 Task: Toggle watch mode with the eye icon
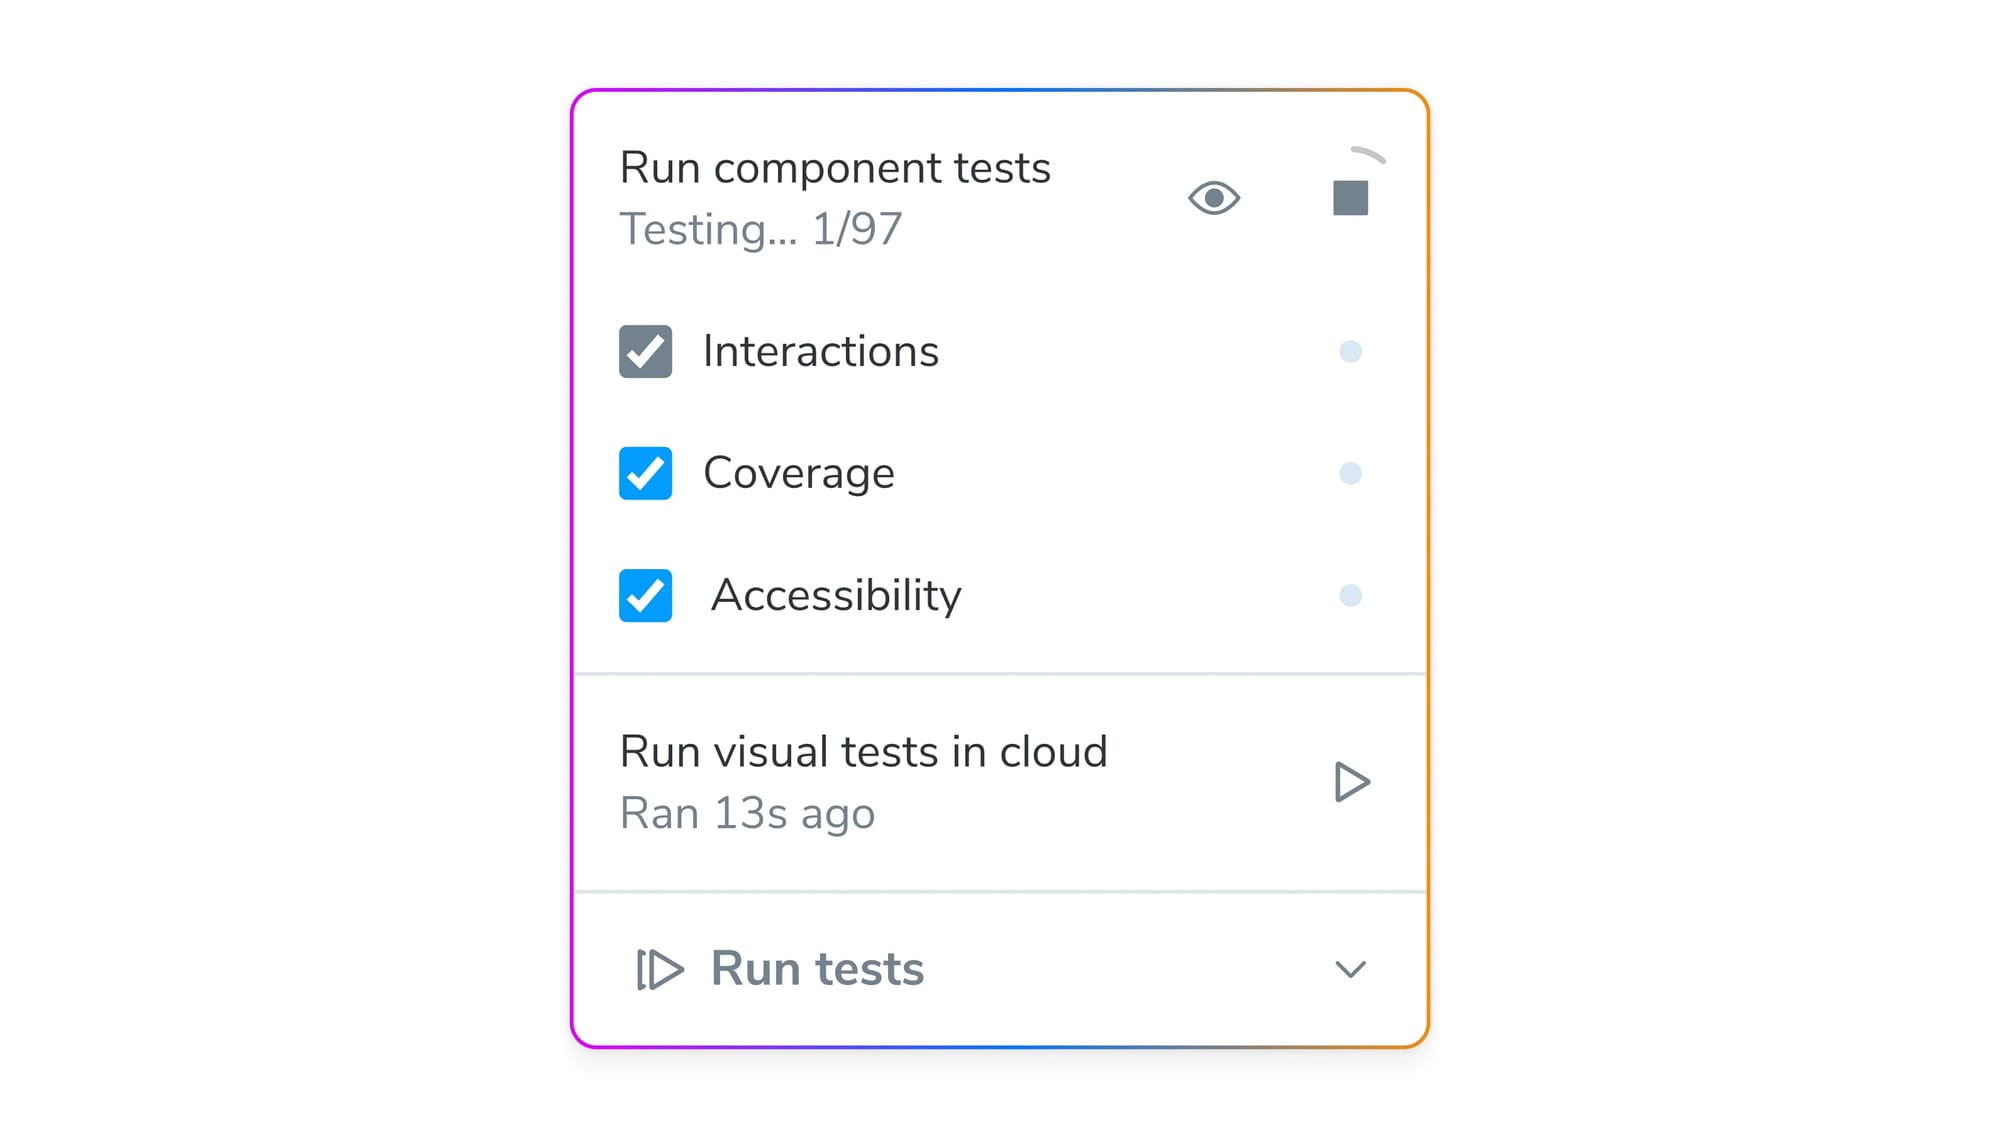pos(1214,198)
